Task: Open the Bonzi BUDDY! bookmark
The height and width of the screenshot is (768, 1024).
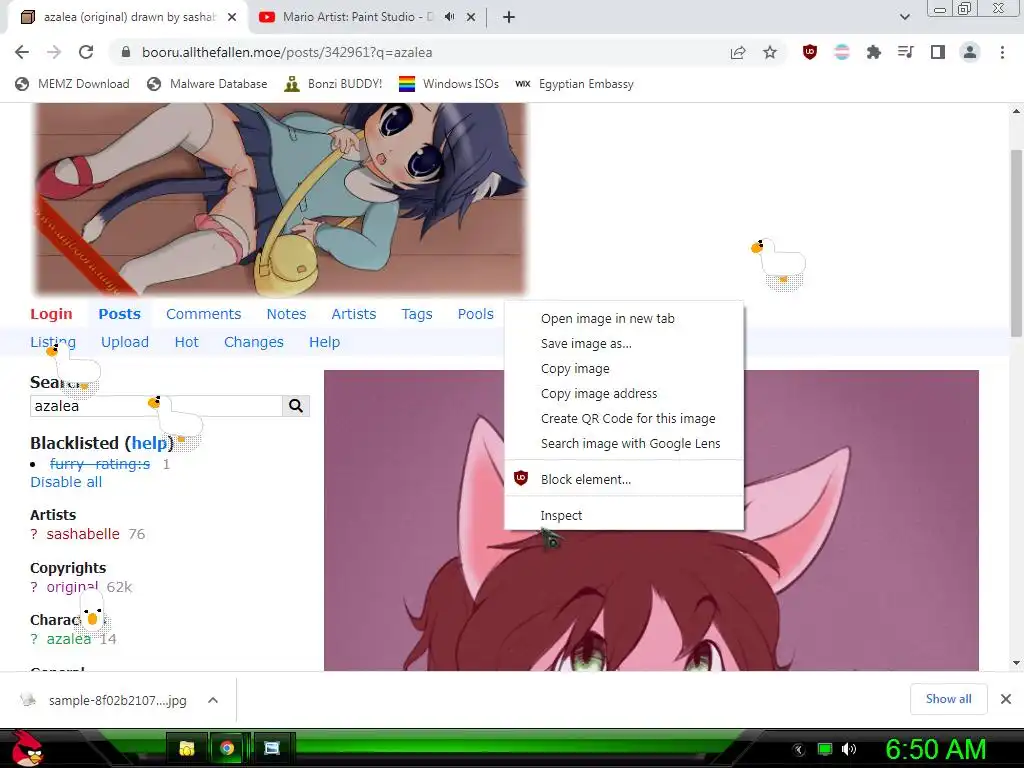Action: [333, 84]
